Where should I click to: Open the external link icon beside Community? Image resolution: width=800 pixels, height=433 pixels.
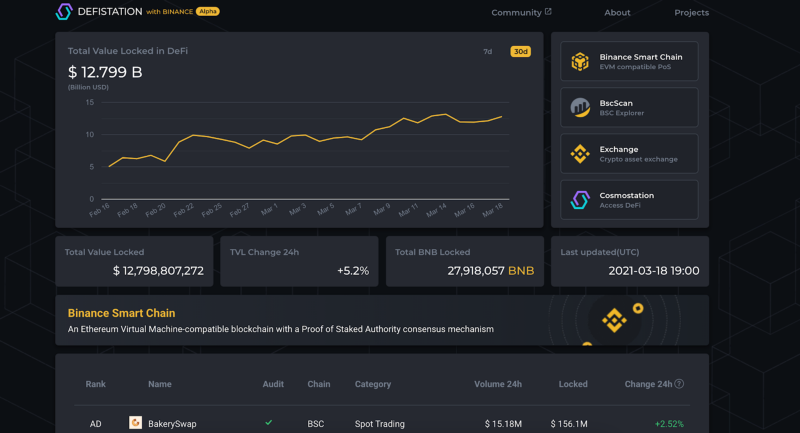coord(548,11)
